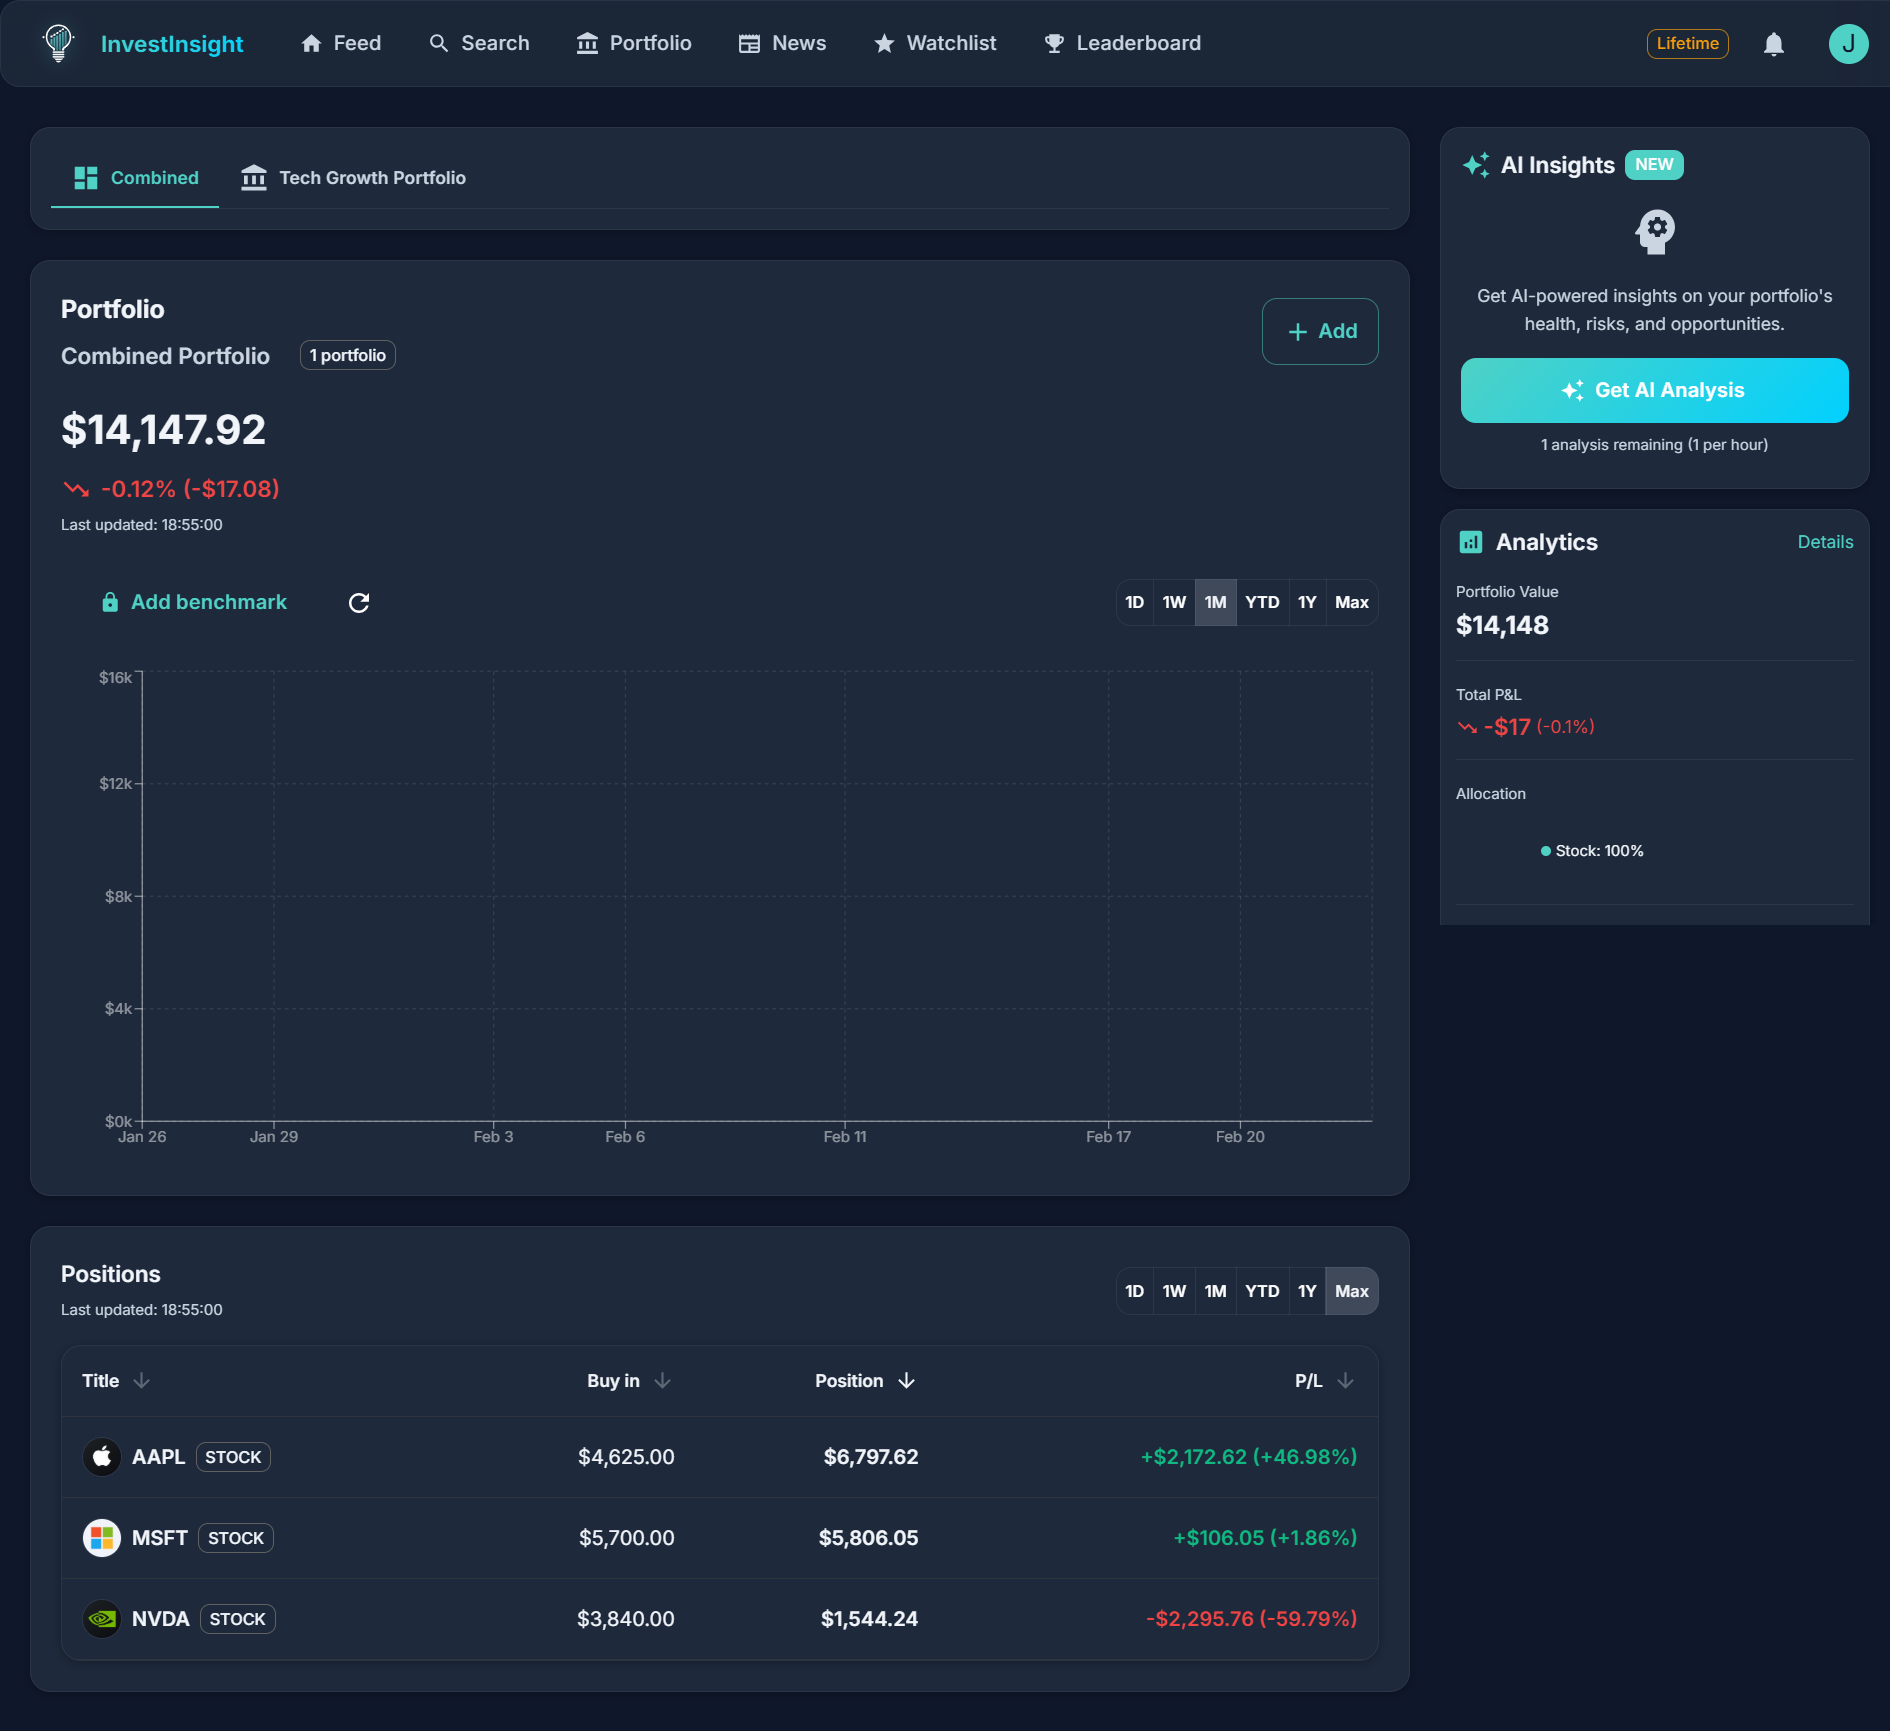Sort positions by Title column arrow
1890x1731 pixels.
[142, 1381]
